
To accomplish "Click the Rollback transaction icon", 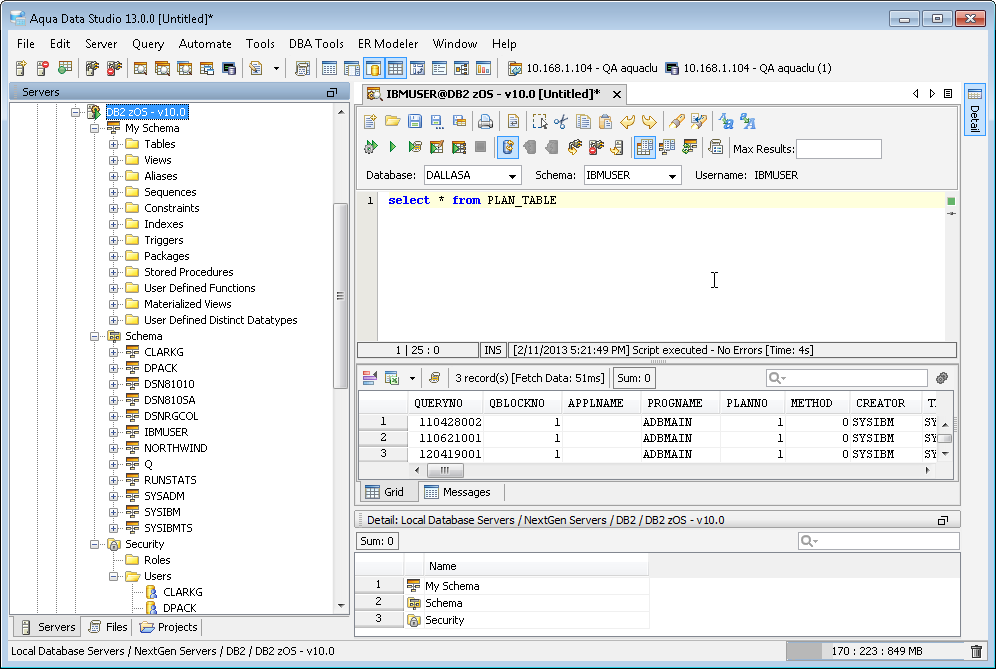I will (x=551, y=147).
